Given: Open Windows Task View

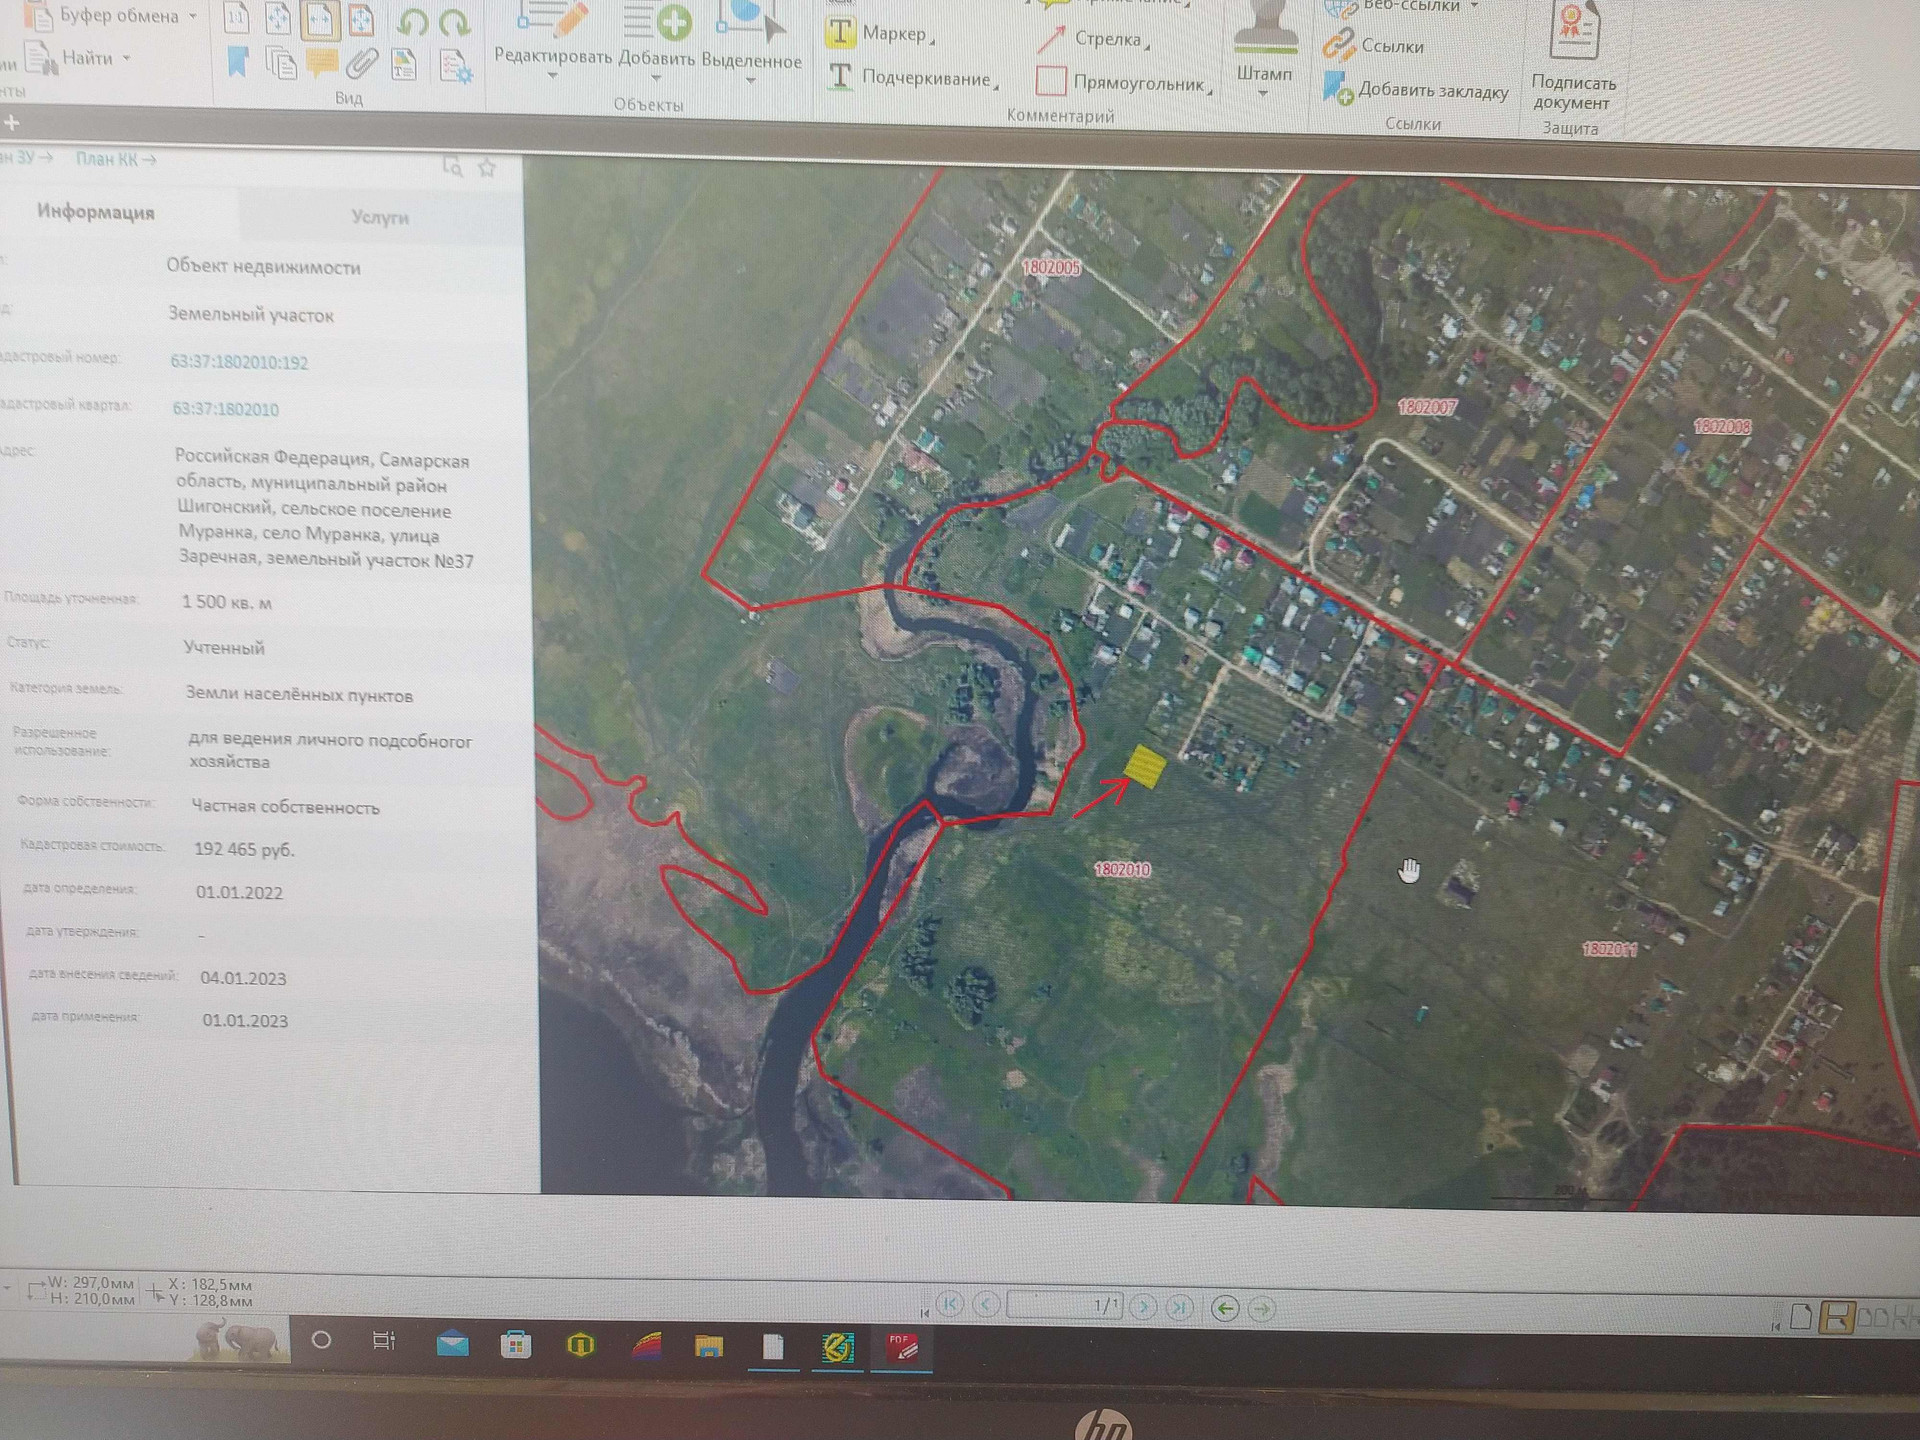Looking at the screenshot, I should (384, 1340).
